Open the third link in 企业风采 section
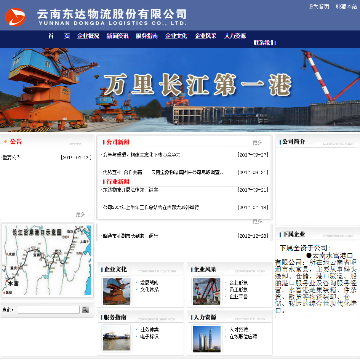The width and height of the screenshot is (360, 360). (239, 296)
